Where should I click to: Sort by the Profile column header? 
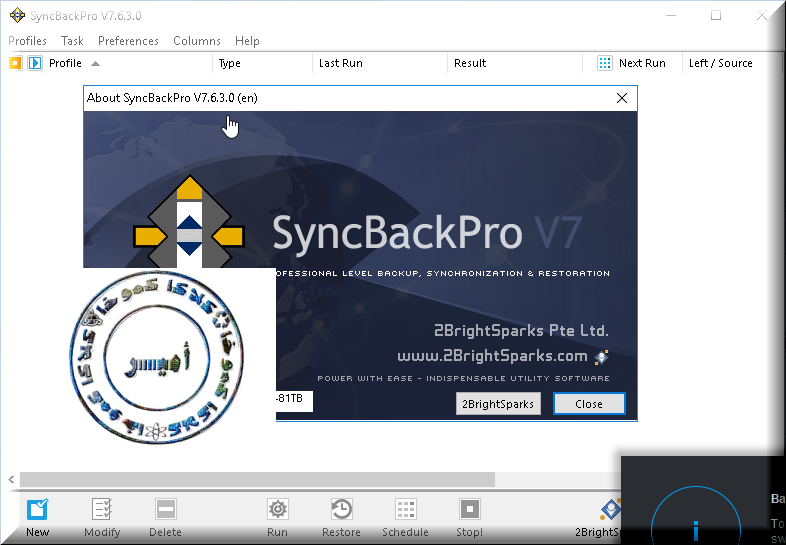(65, 63)
